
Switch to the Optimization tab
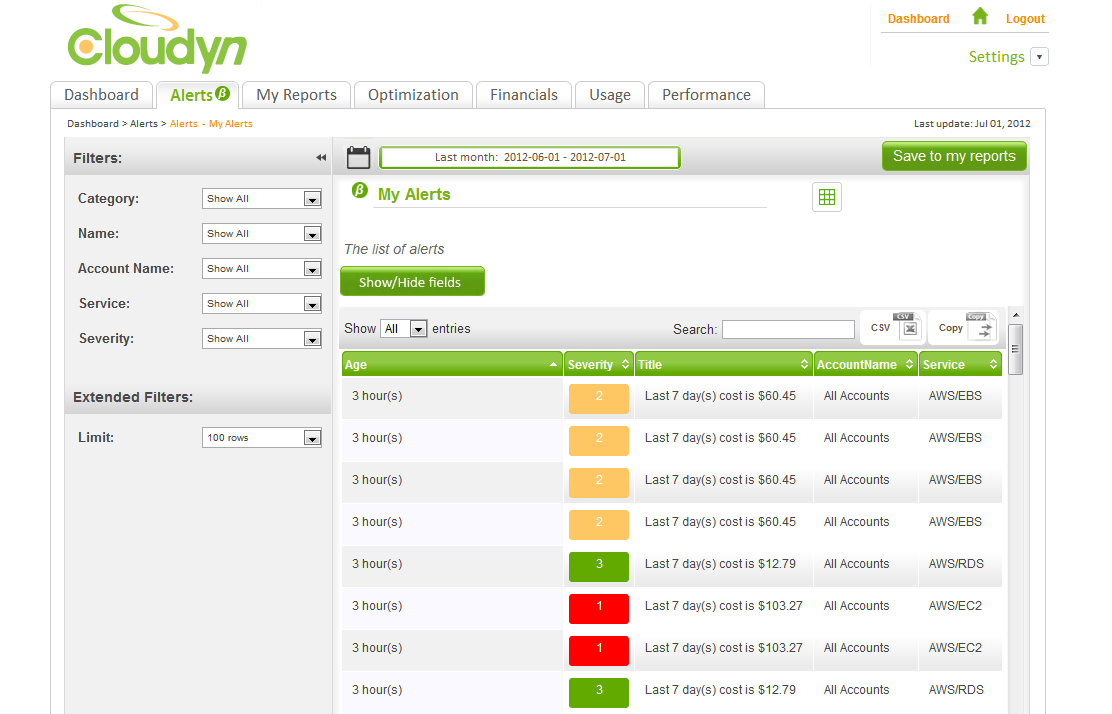coord(413,94)
